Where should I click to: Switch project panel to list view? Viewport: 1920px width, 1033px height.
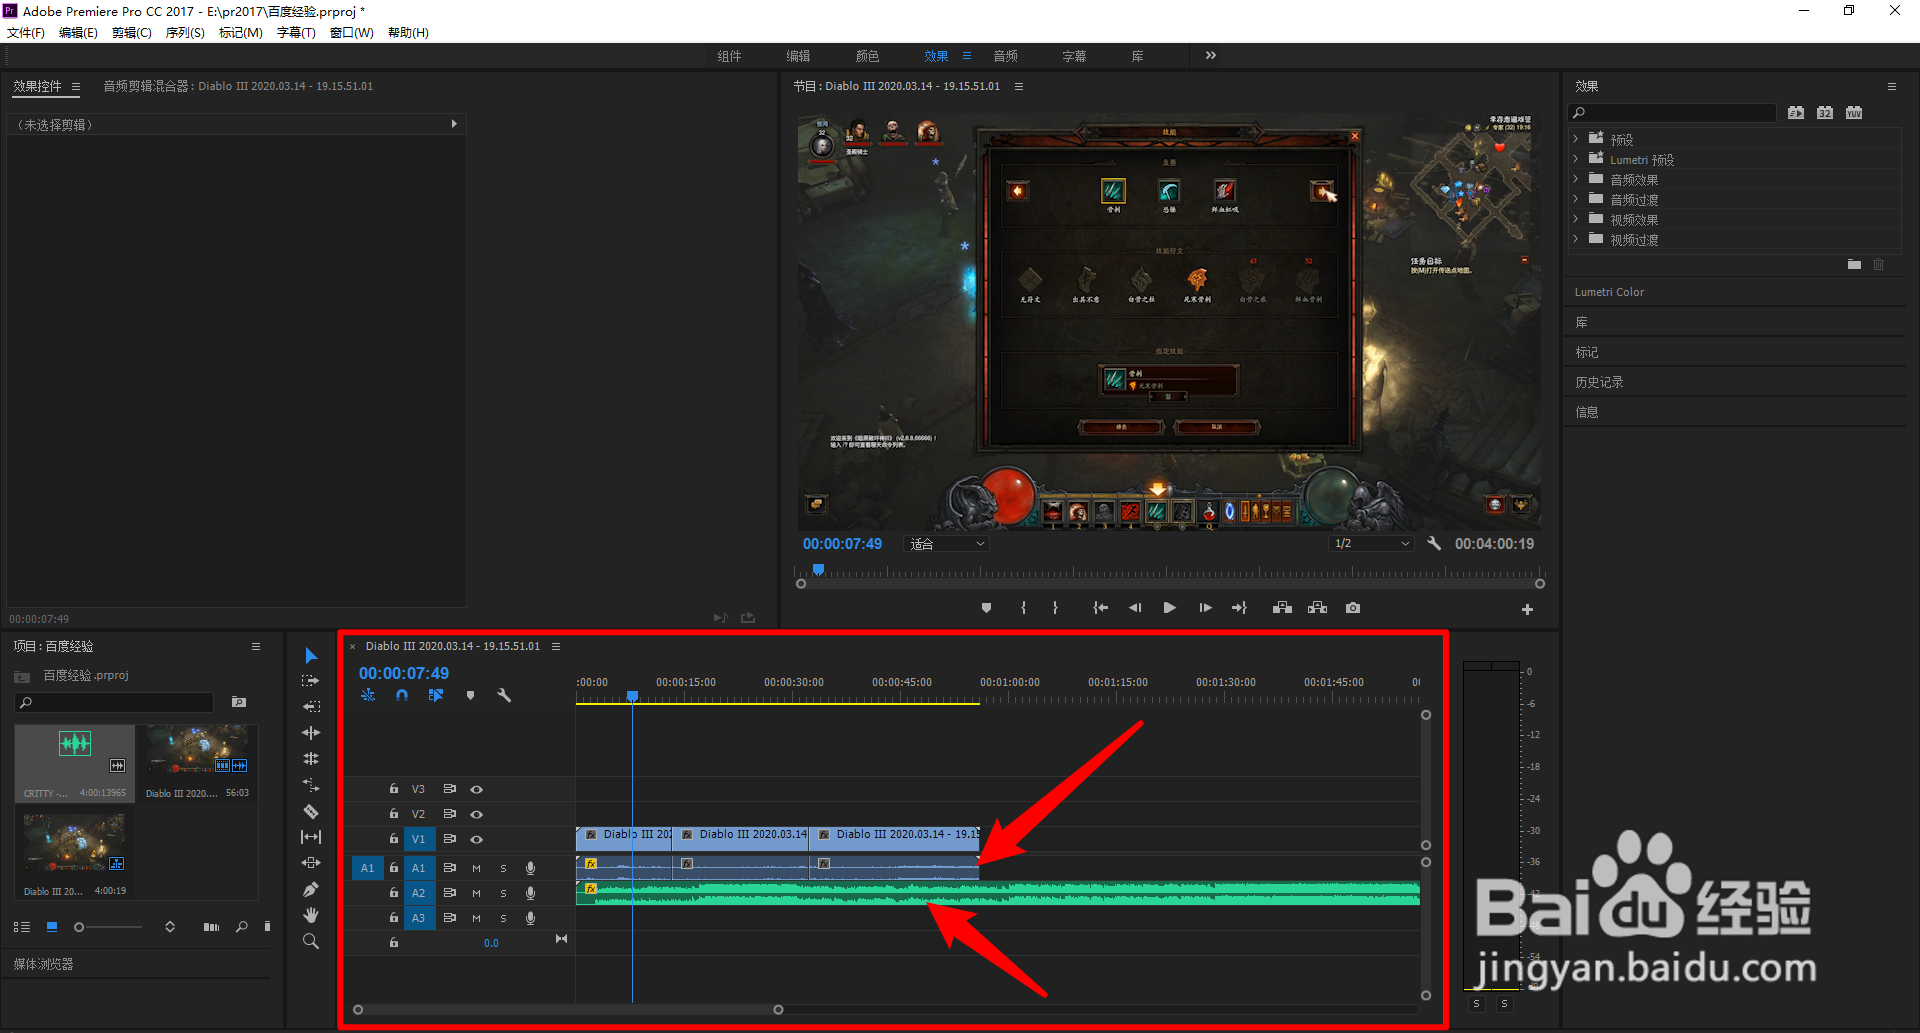tap(22, 927)
